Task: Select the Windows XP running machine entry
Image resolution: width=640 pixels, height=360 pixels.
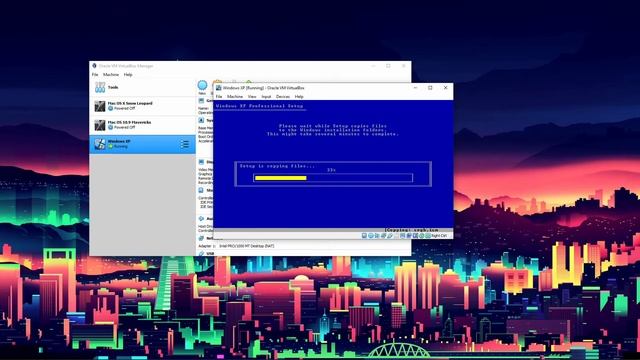Action: tap(142, 144)
